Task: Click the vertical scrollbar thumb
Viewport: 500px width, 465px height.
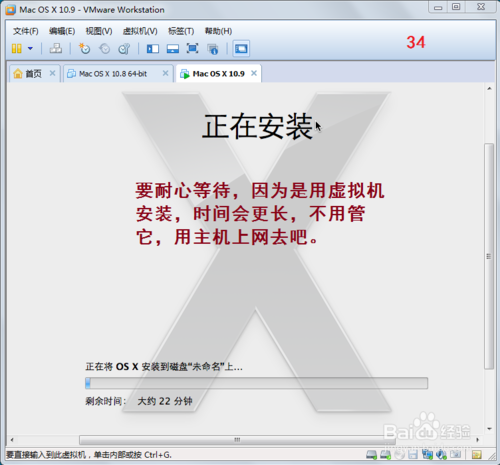Action: click(x=489, y=256)
